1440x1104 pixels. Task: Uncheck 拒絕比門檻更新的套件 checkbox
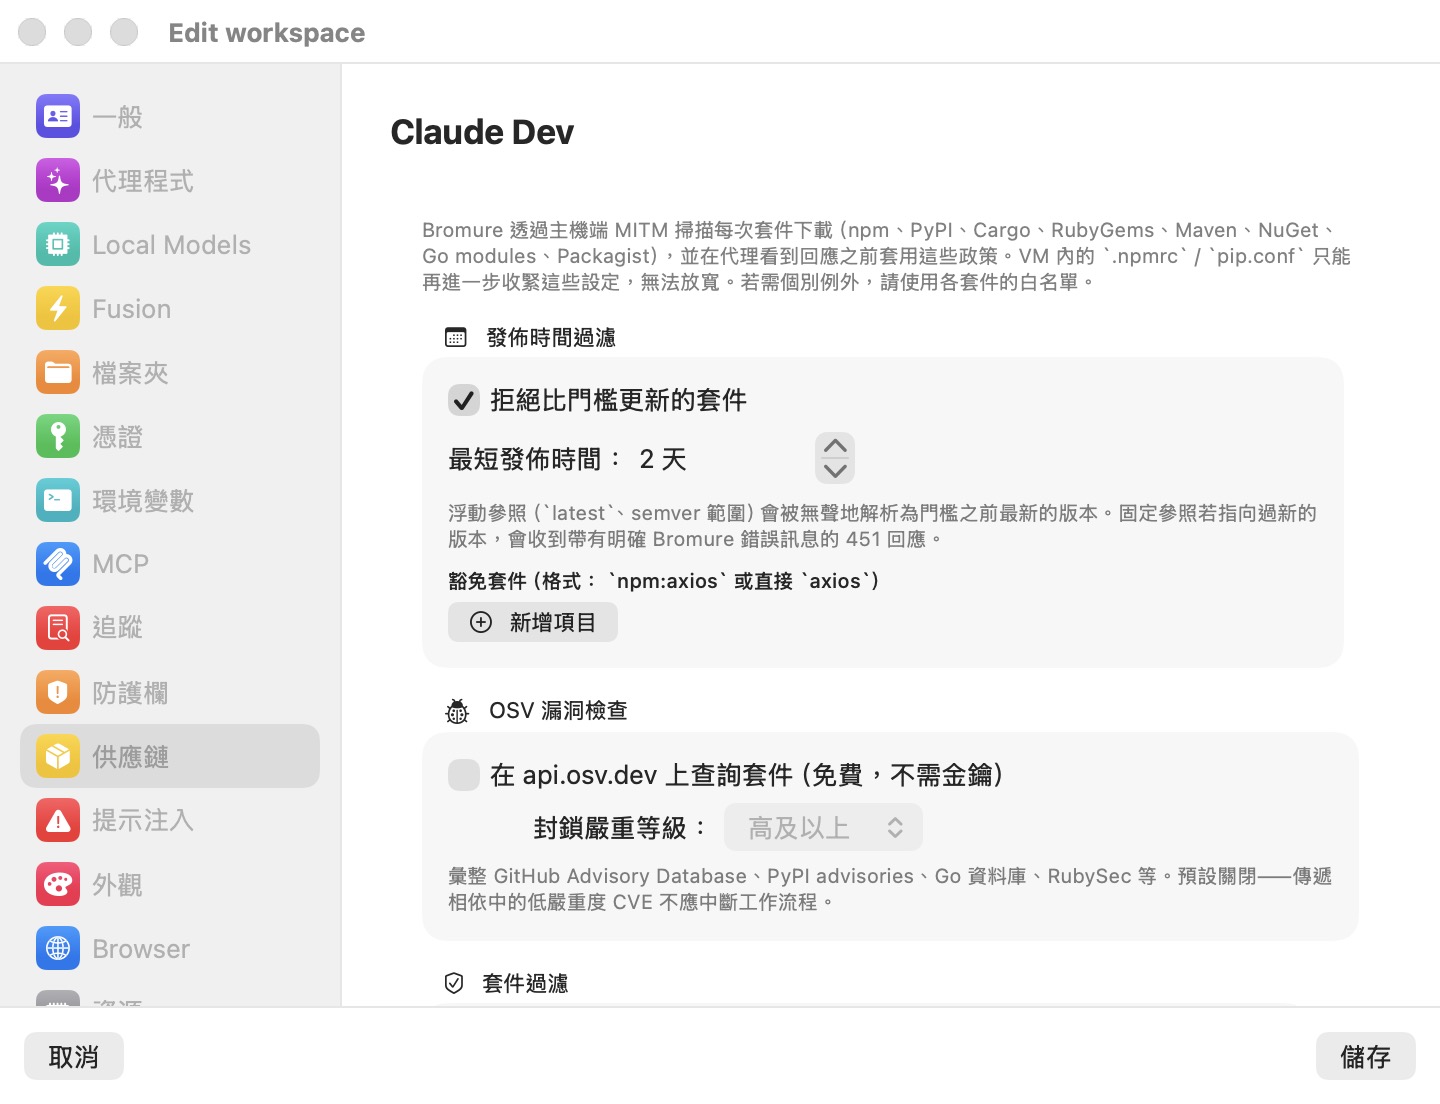coord(464,401)
